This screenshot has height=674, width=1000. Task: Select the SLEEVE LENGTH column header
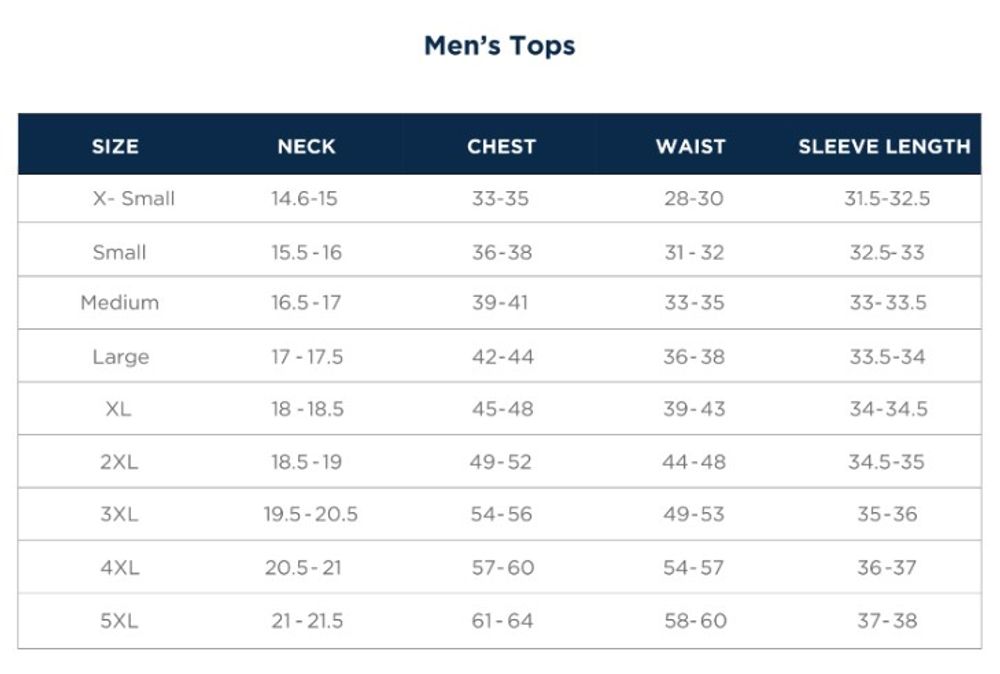point(884,146)
